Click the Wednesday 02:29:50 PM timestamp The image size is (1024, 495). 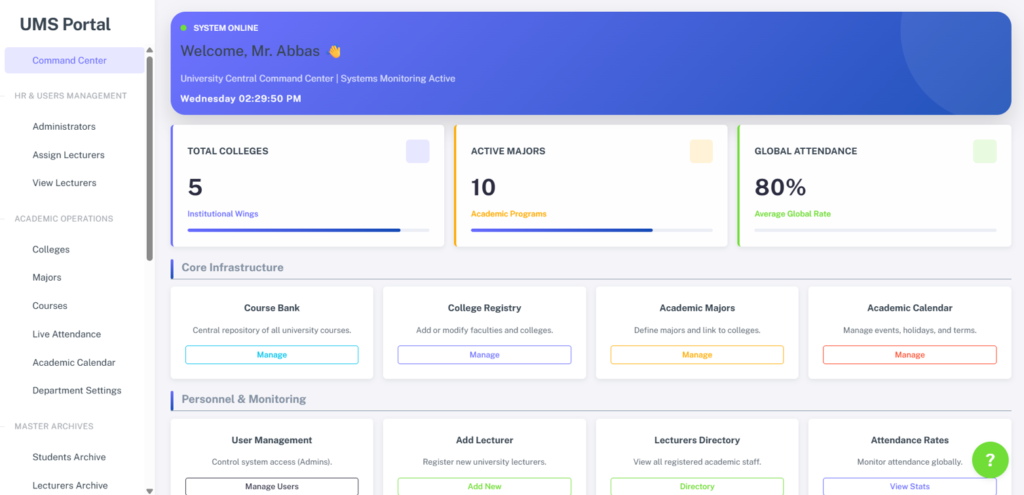tap(241, 99)
